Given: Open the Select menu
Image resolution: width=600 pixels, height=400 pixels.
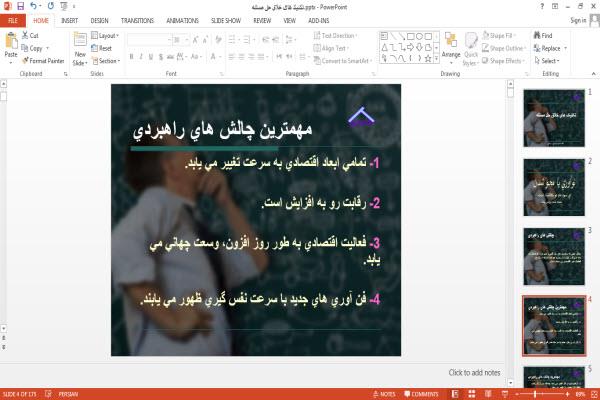Looking at the screenshot, I should pos(547,61).
